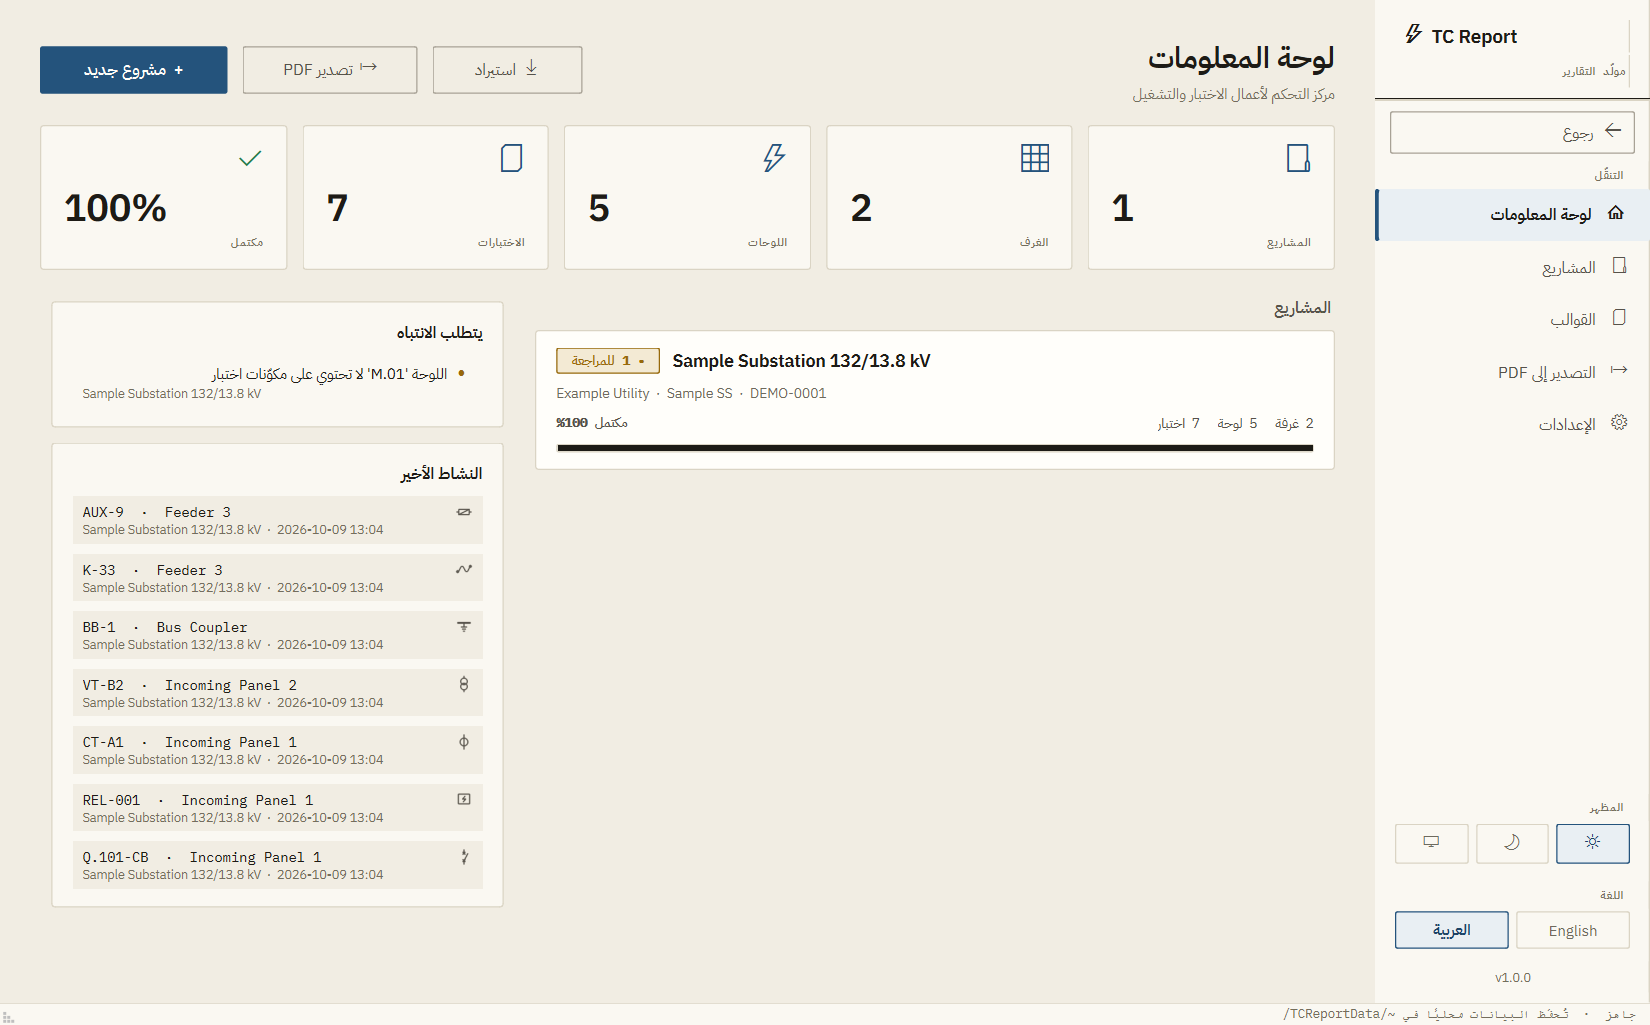Switch to the dark theme (moon)

1512,843
